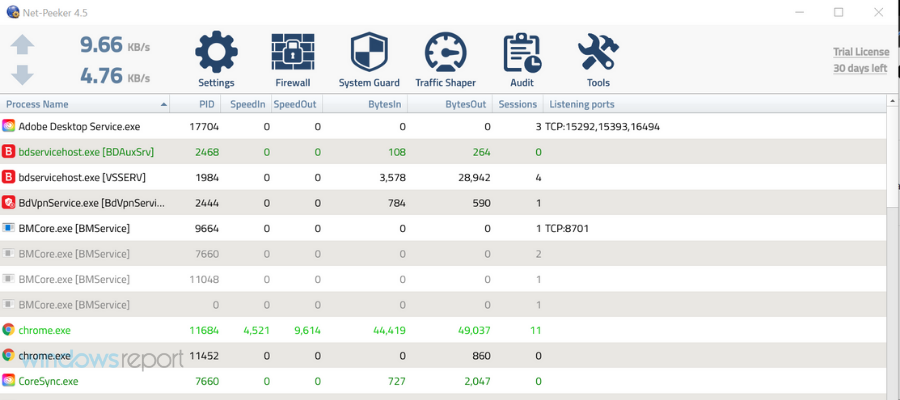
Task: Sort by the PID column header
Action: [x=196, y=104]
